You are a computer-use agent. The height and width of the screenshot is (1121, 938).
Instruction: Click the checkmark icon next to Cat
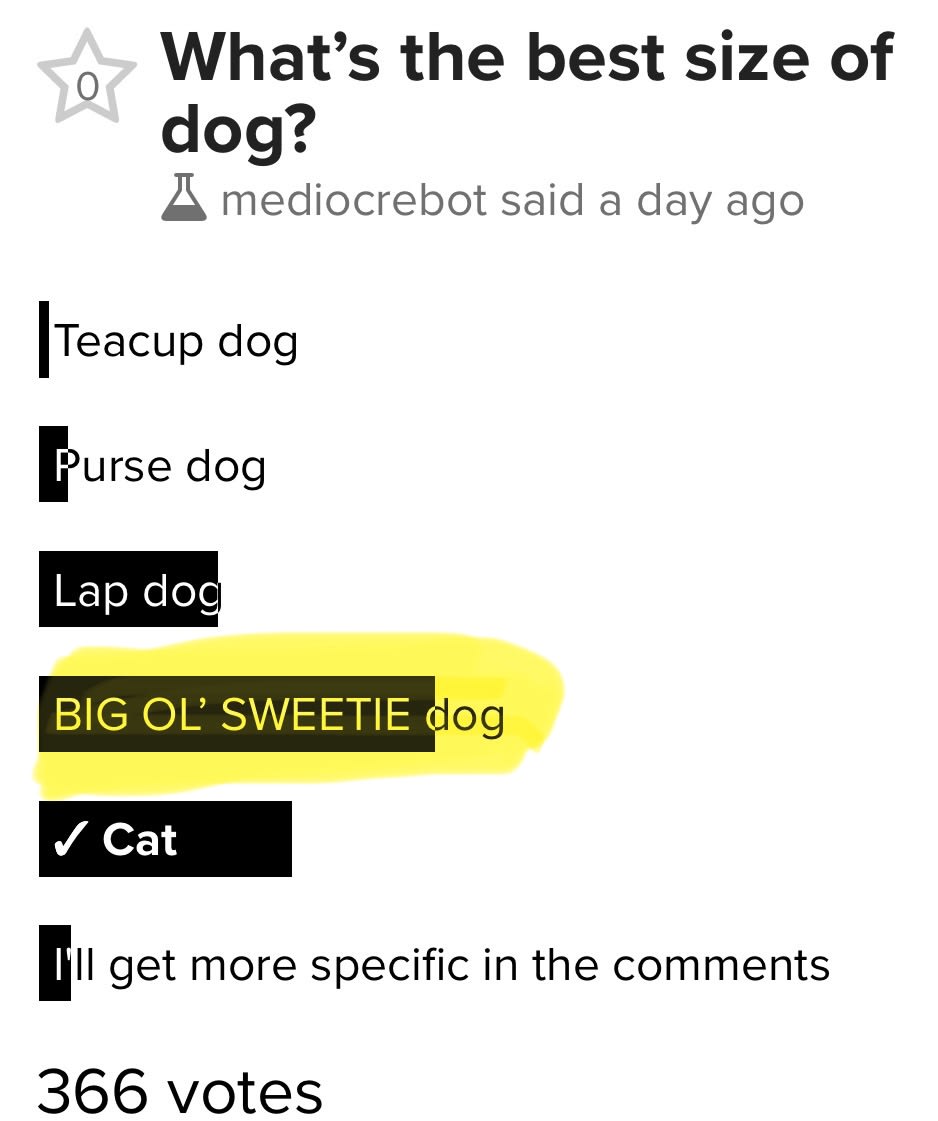point(68,839)
